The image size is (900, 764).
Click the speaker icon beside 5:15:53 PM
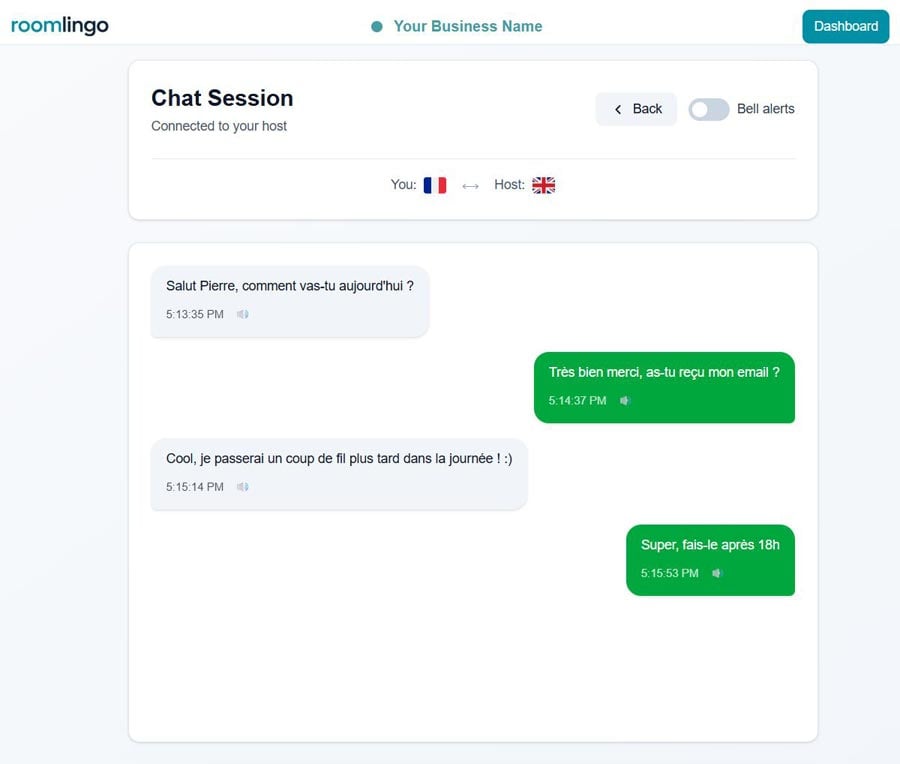coord(717,573)
